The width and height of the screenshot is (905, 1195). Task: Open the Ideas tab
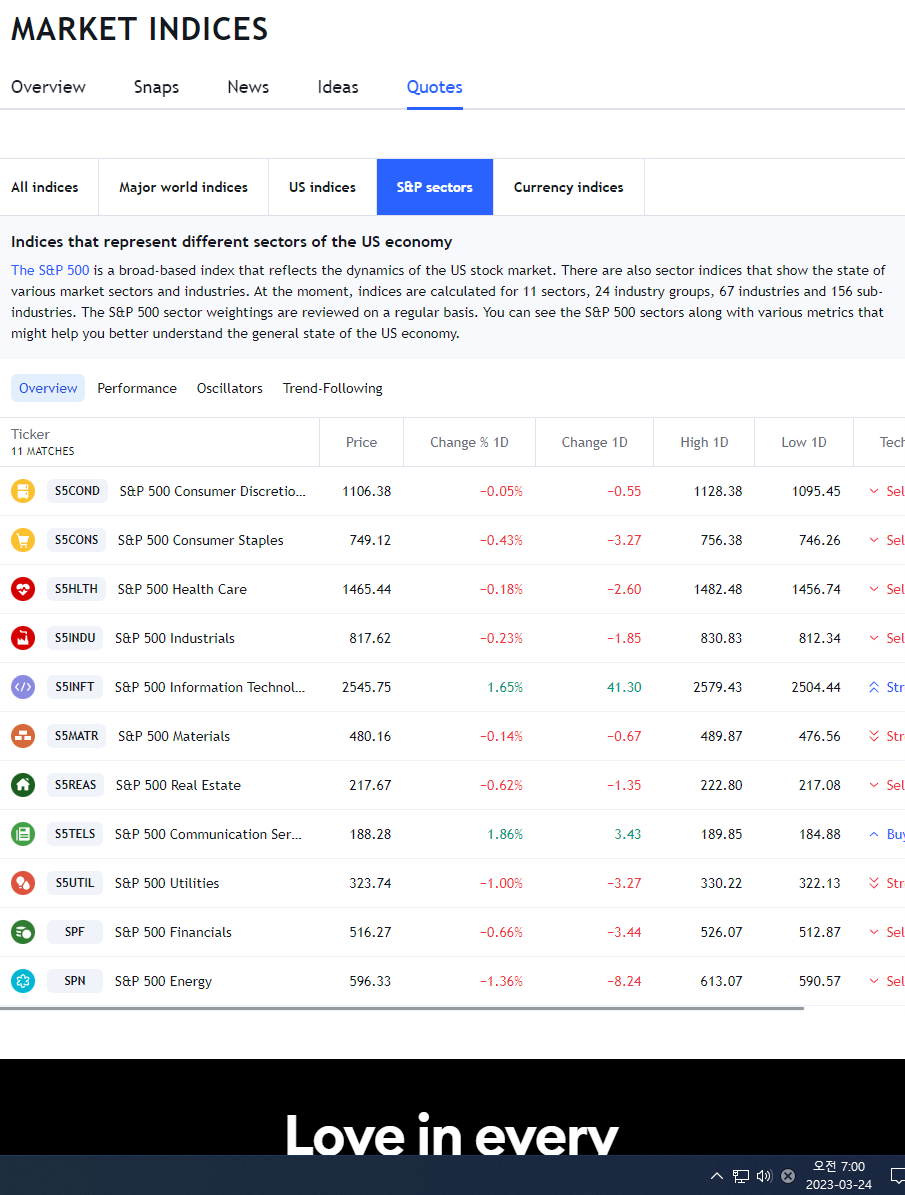[x=338, y=87]
